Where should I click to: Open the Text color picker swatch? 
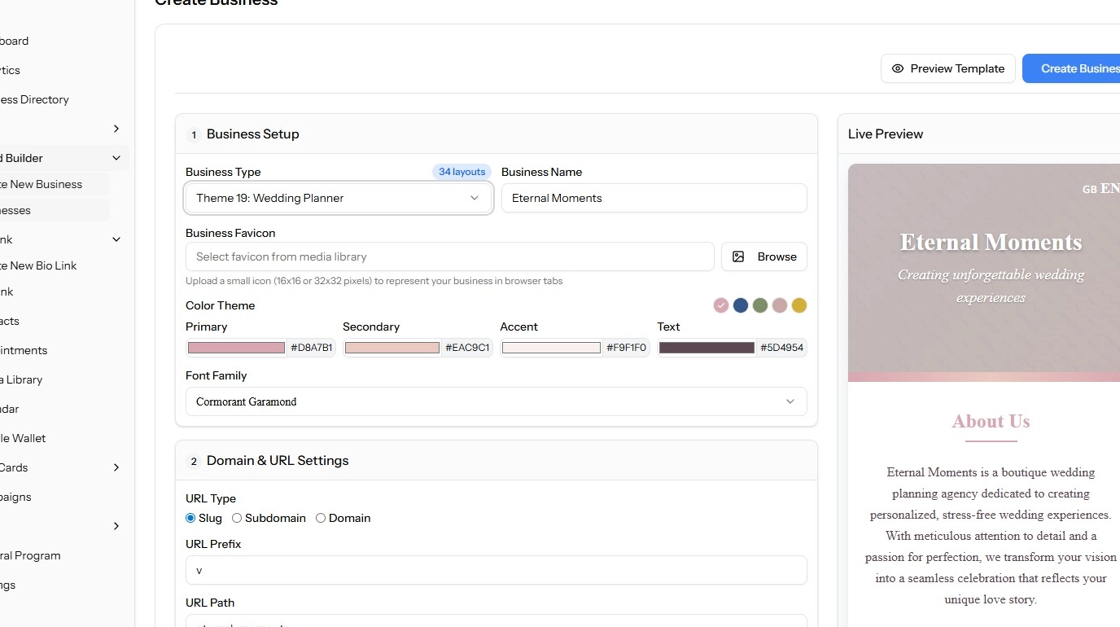tap(706, 348)
